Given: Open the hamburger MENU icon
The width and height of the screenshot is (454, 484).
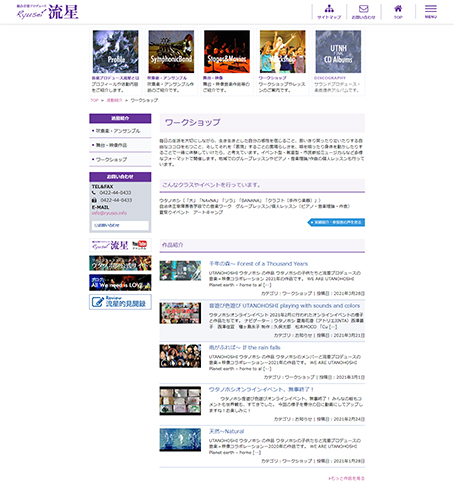Looking at the screenshot, I should click(x=431, y=12).
